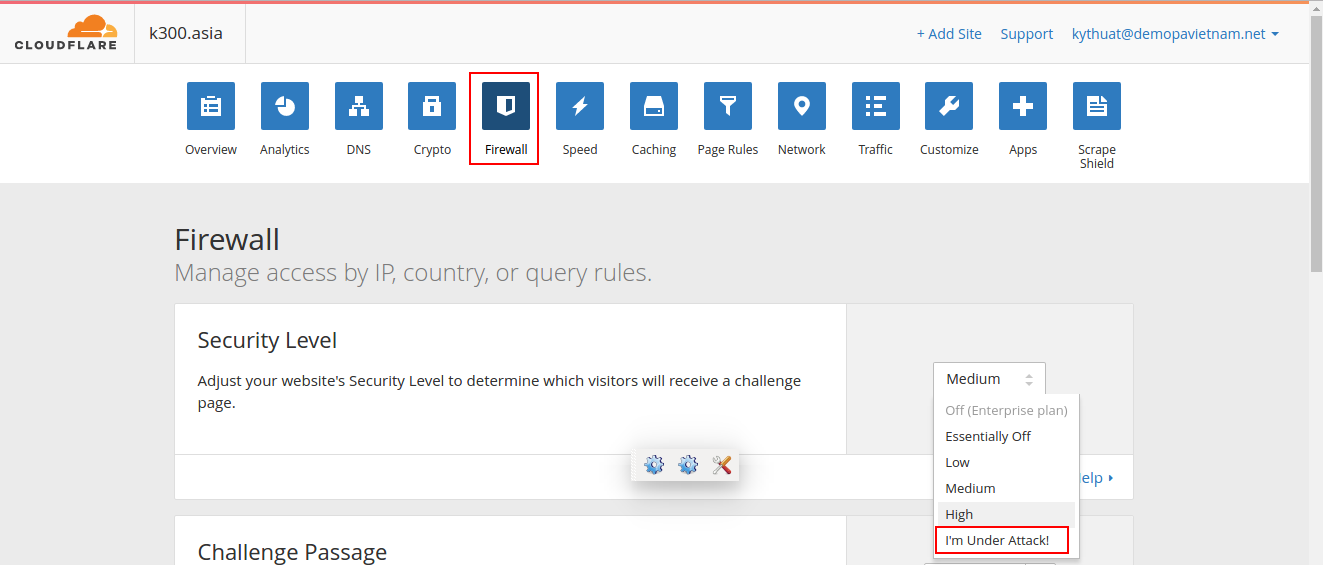The width and height of the screenshot is (1323, 565).
Task: Open the Support link
Action: click(x=1027, y=34)
